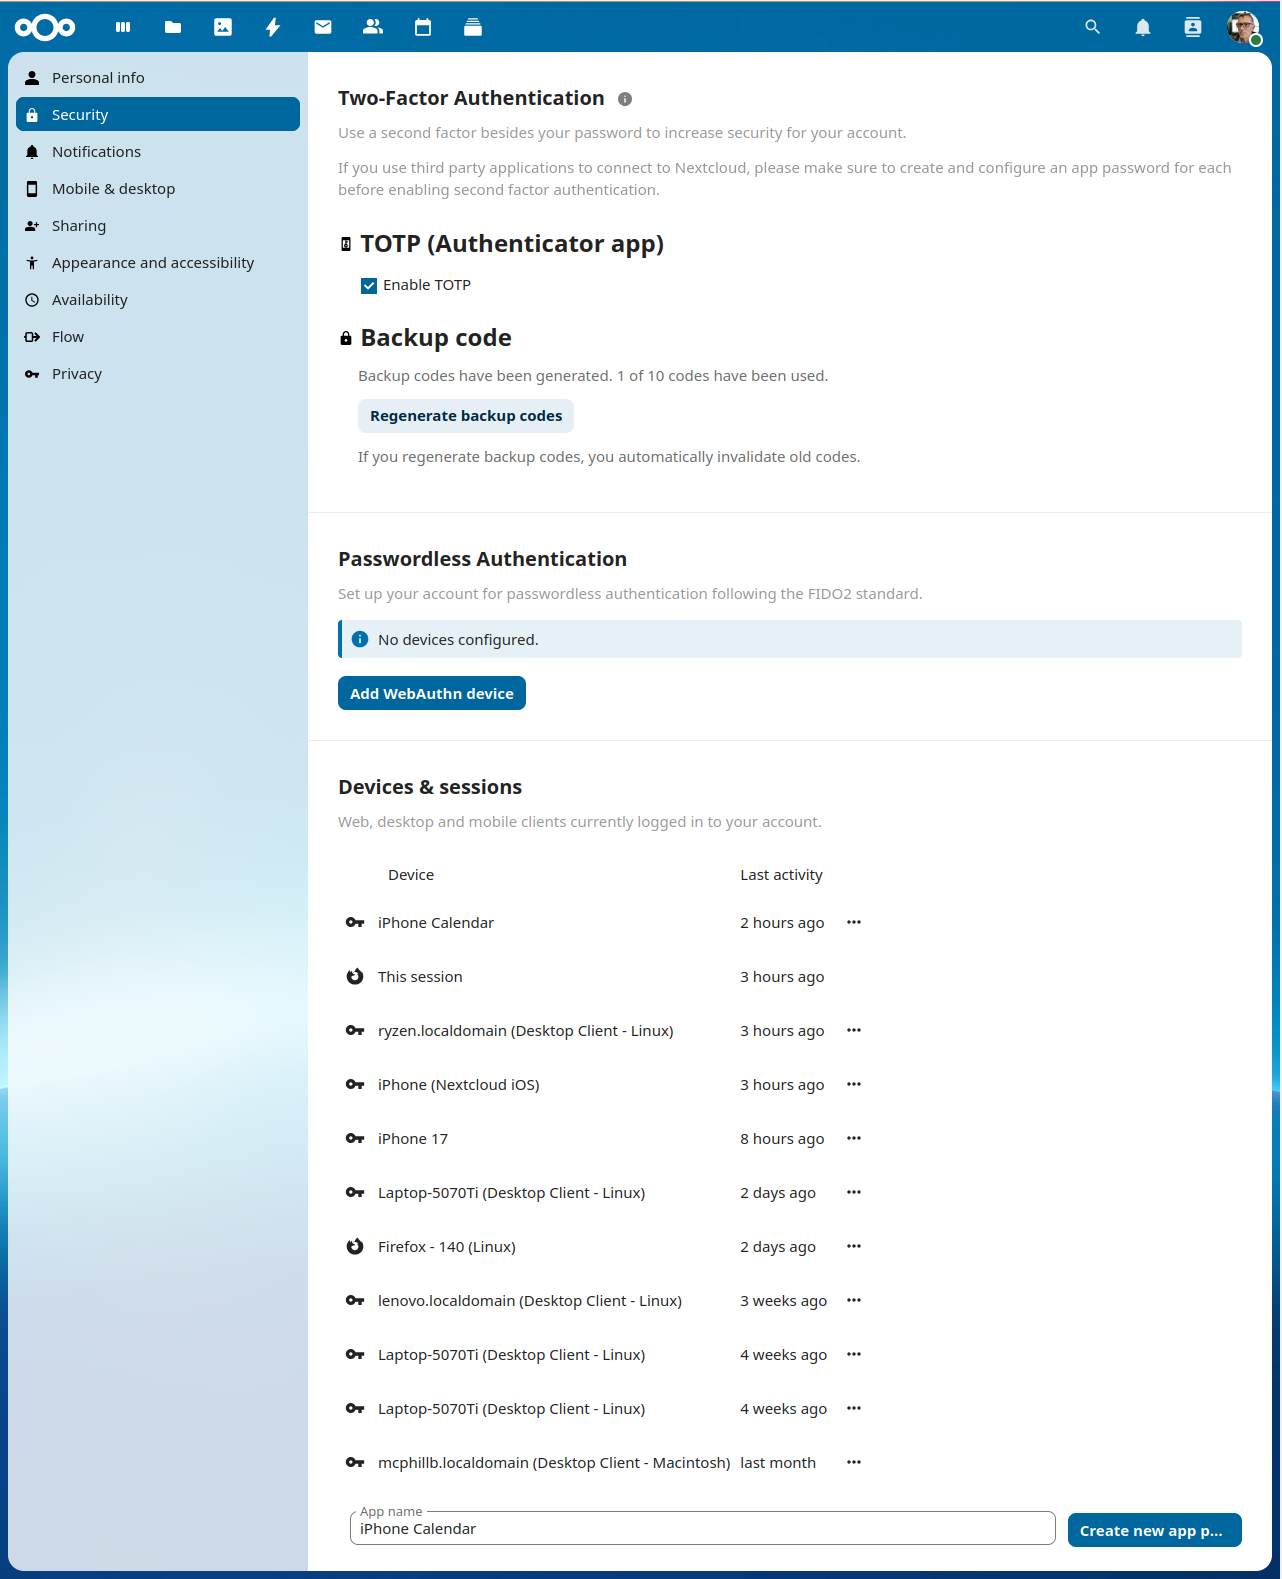Open the Deck app icon
Viewport: 1282px width, 1579px height.
coord(473,27)
